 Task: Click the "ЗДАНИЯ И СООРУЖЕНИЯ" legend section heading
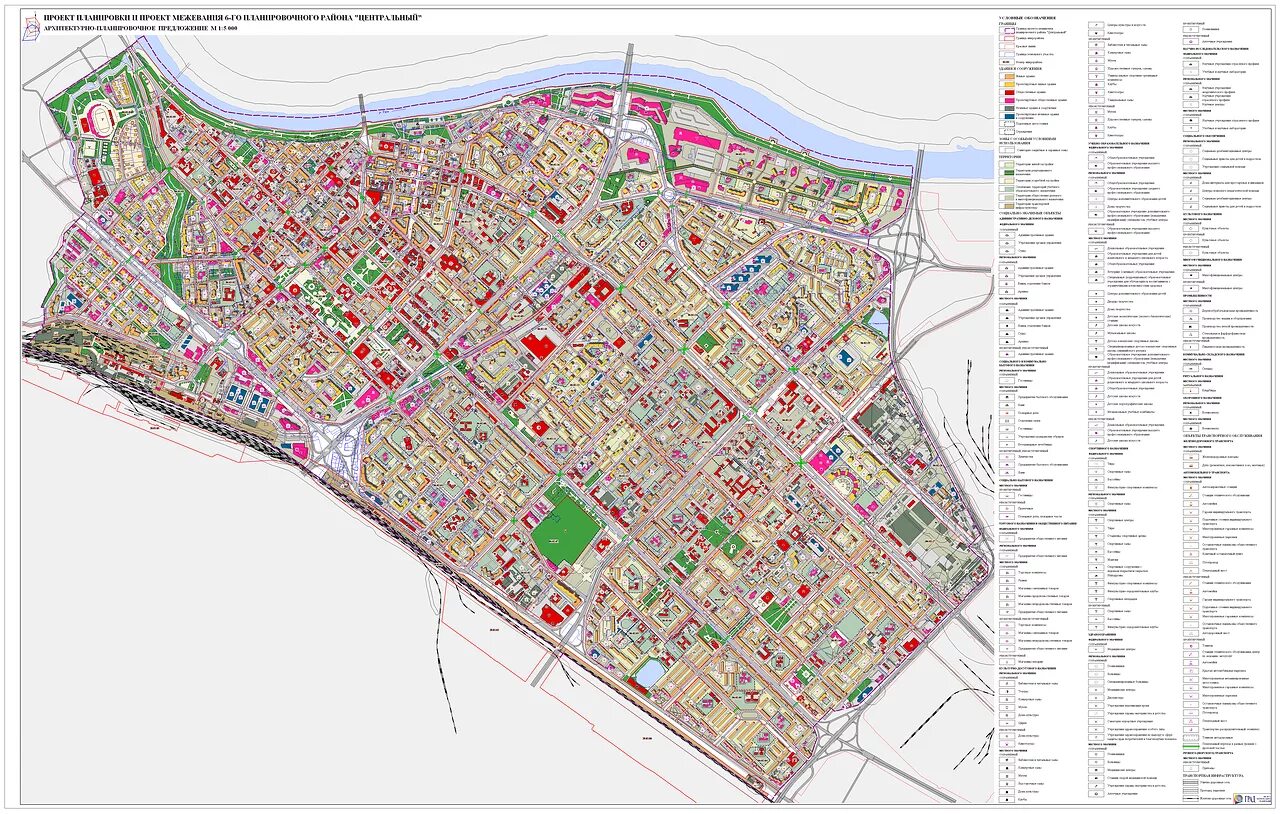click(1022, 68)
